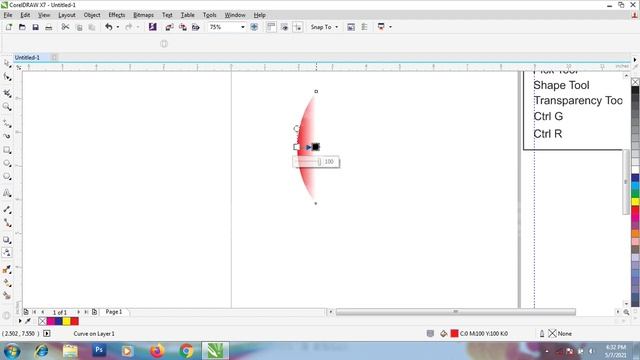
Task: Open Firefox from the taskbar
Action: [x=157, y=350]
